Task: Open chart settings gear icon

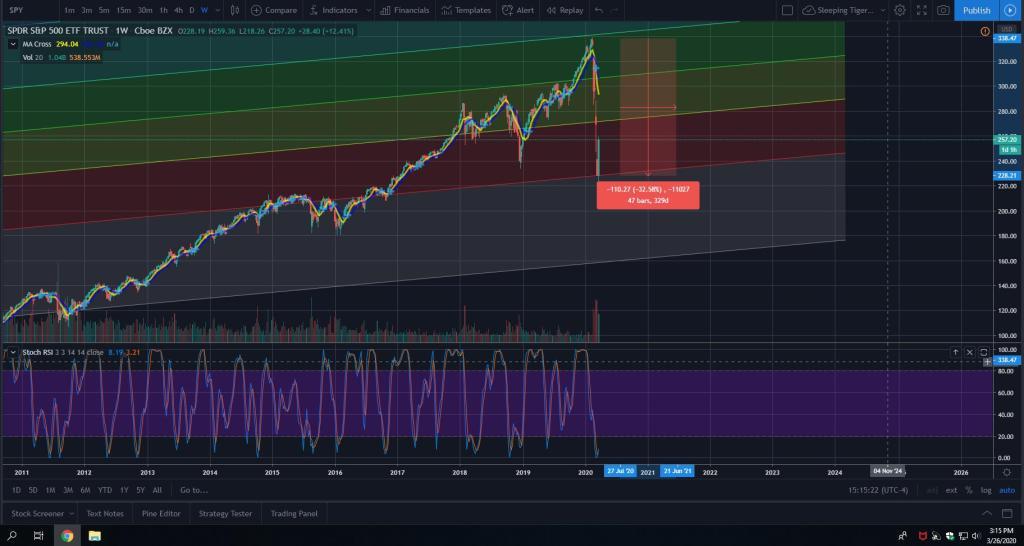Action: coord(900,10)
